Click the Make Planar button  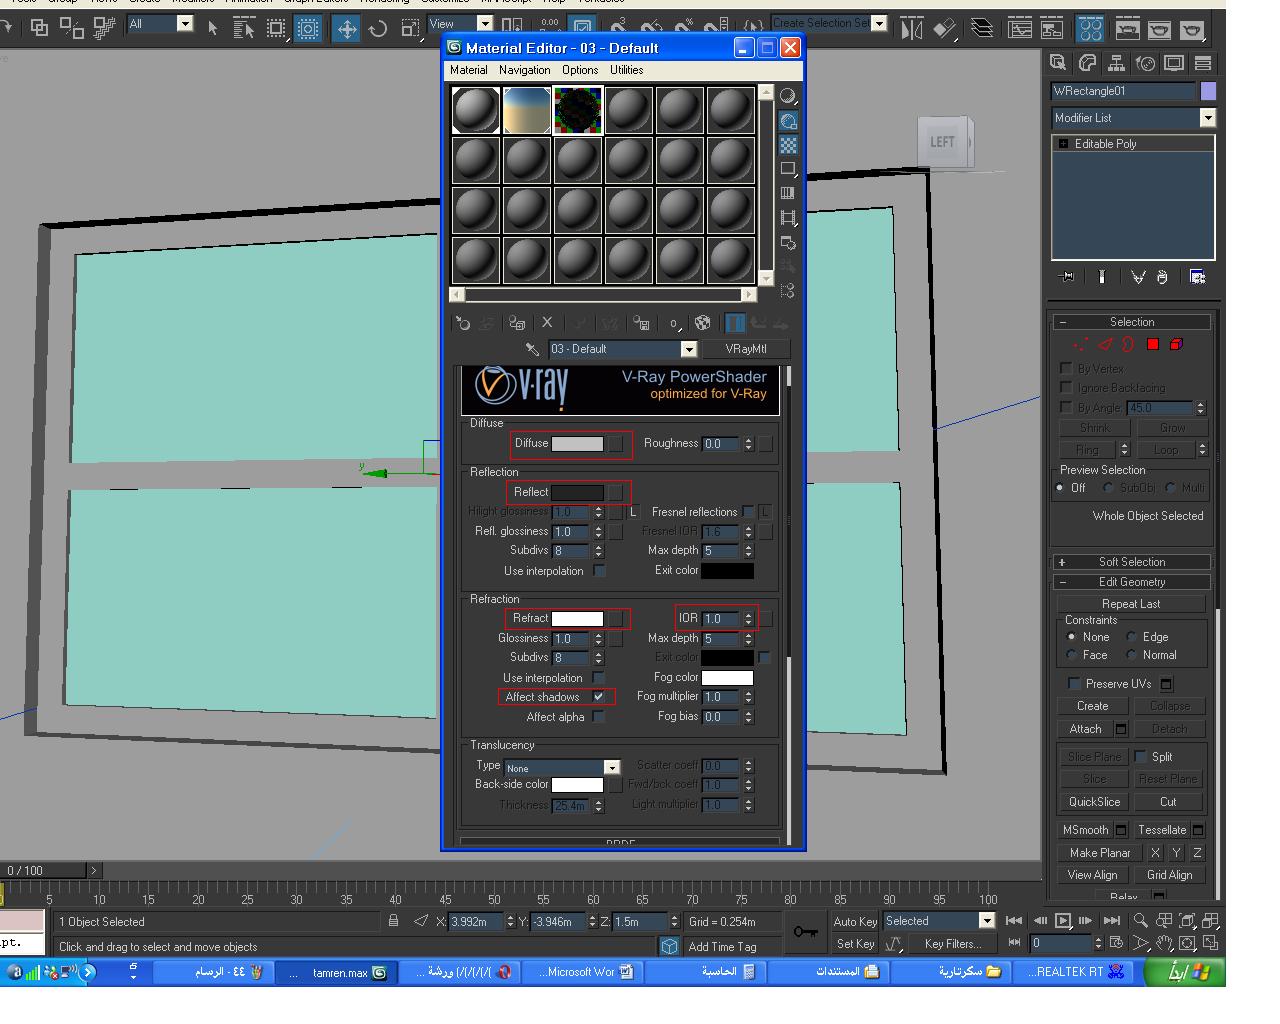(1100, 853)
